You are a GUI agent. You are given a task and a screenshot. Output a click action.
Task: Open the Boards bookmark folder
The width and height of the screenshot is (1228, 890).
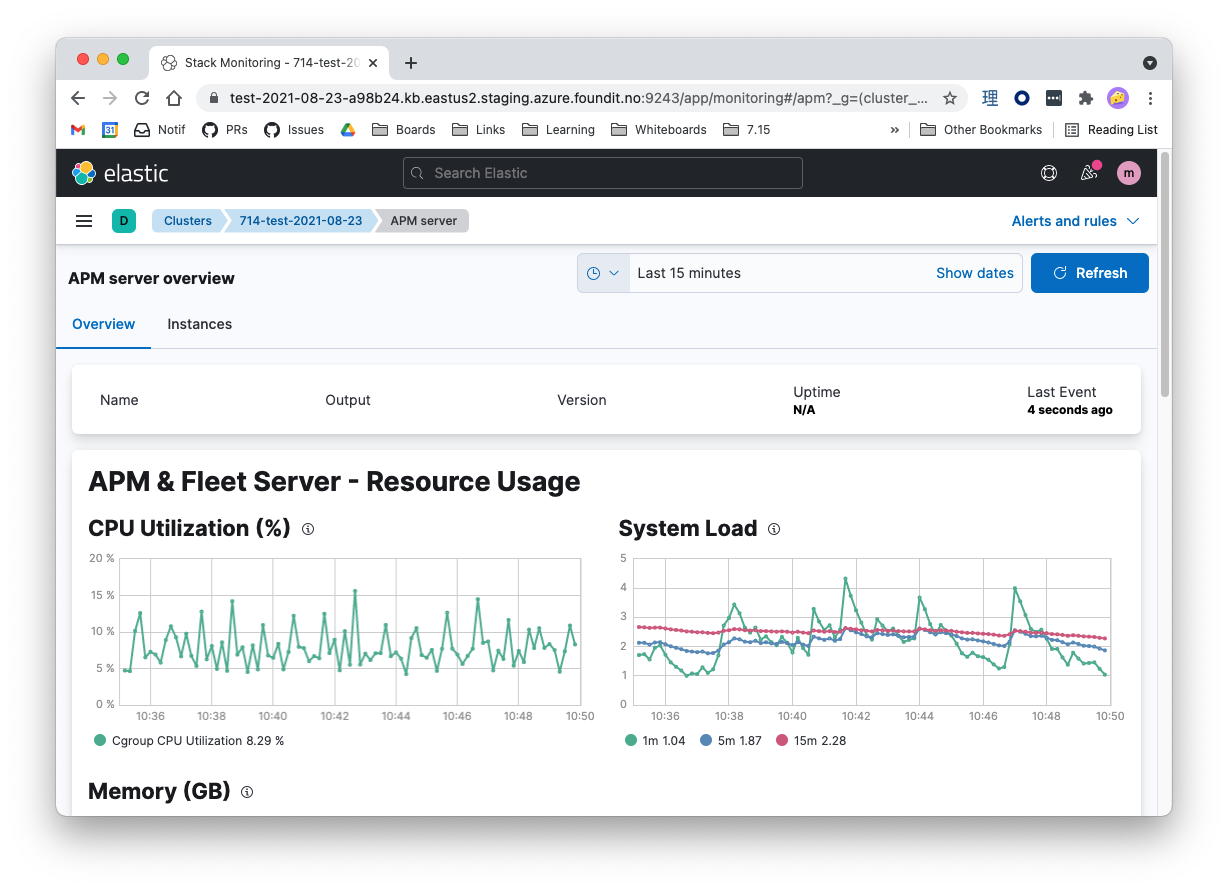(x=403, y=130)
